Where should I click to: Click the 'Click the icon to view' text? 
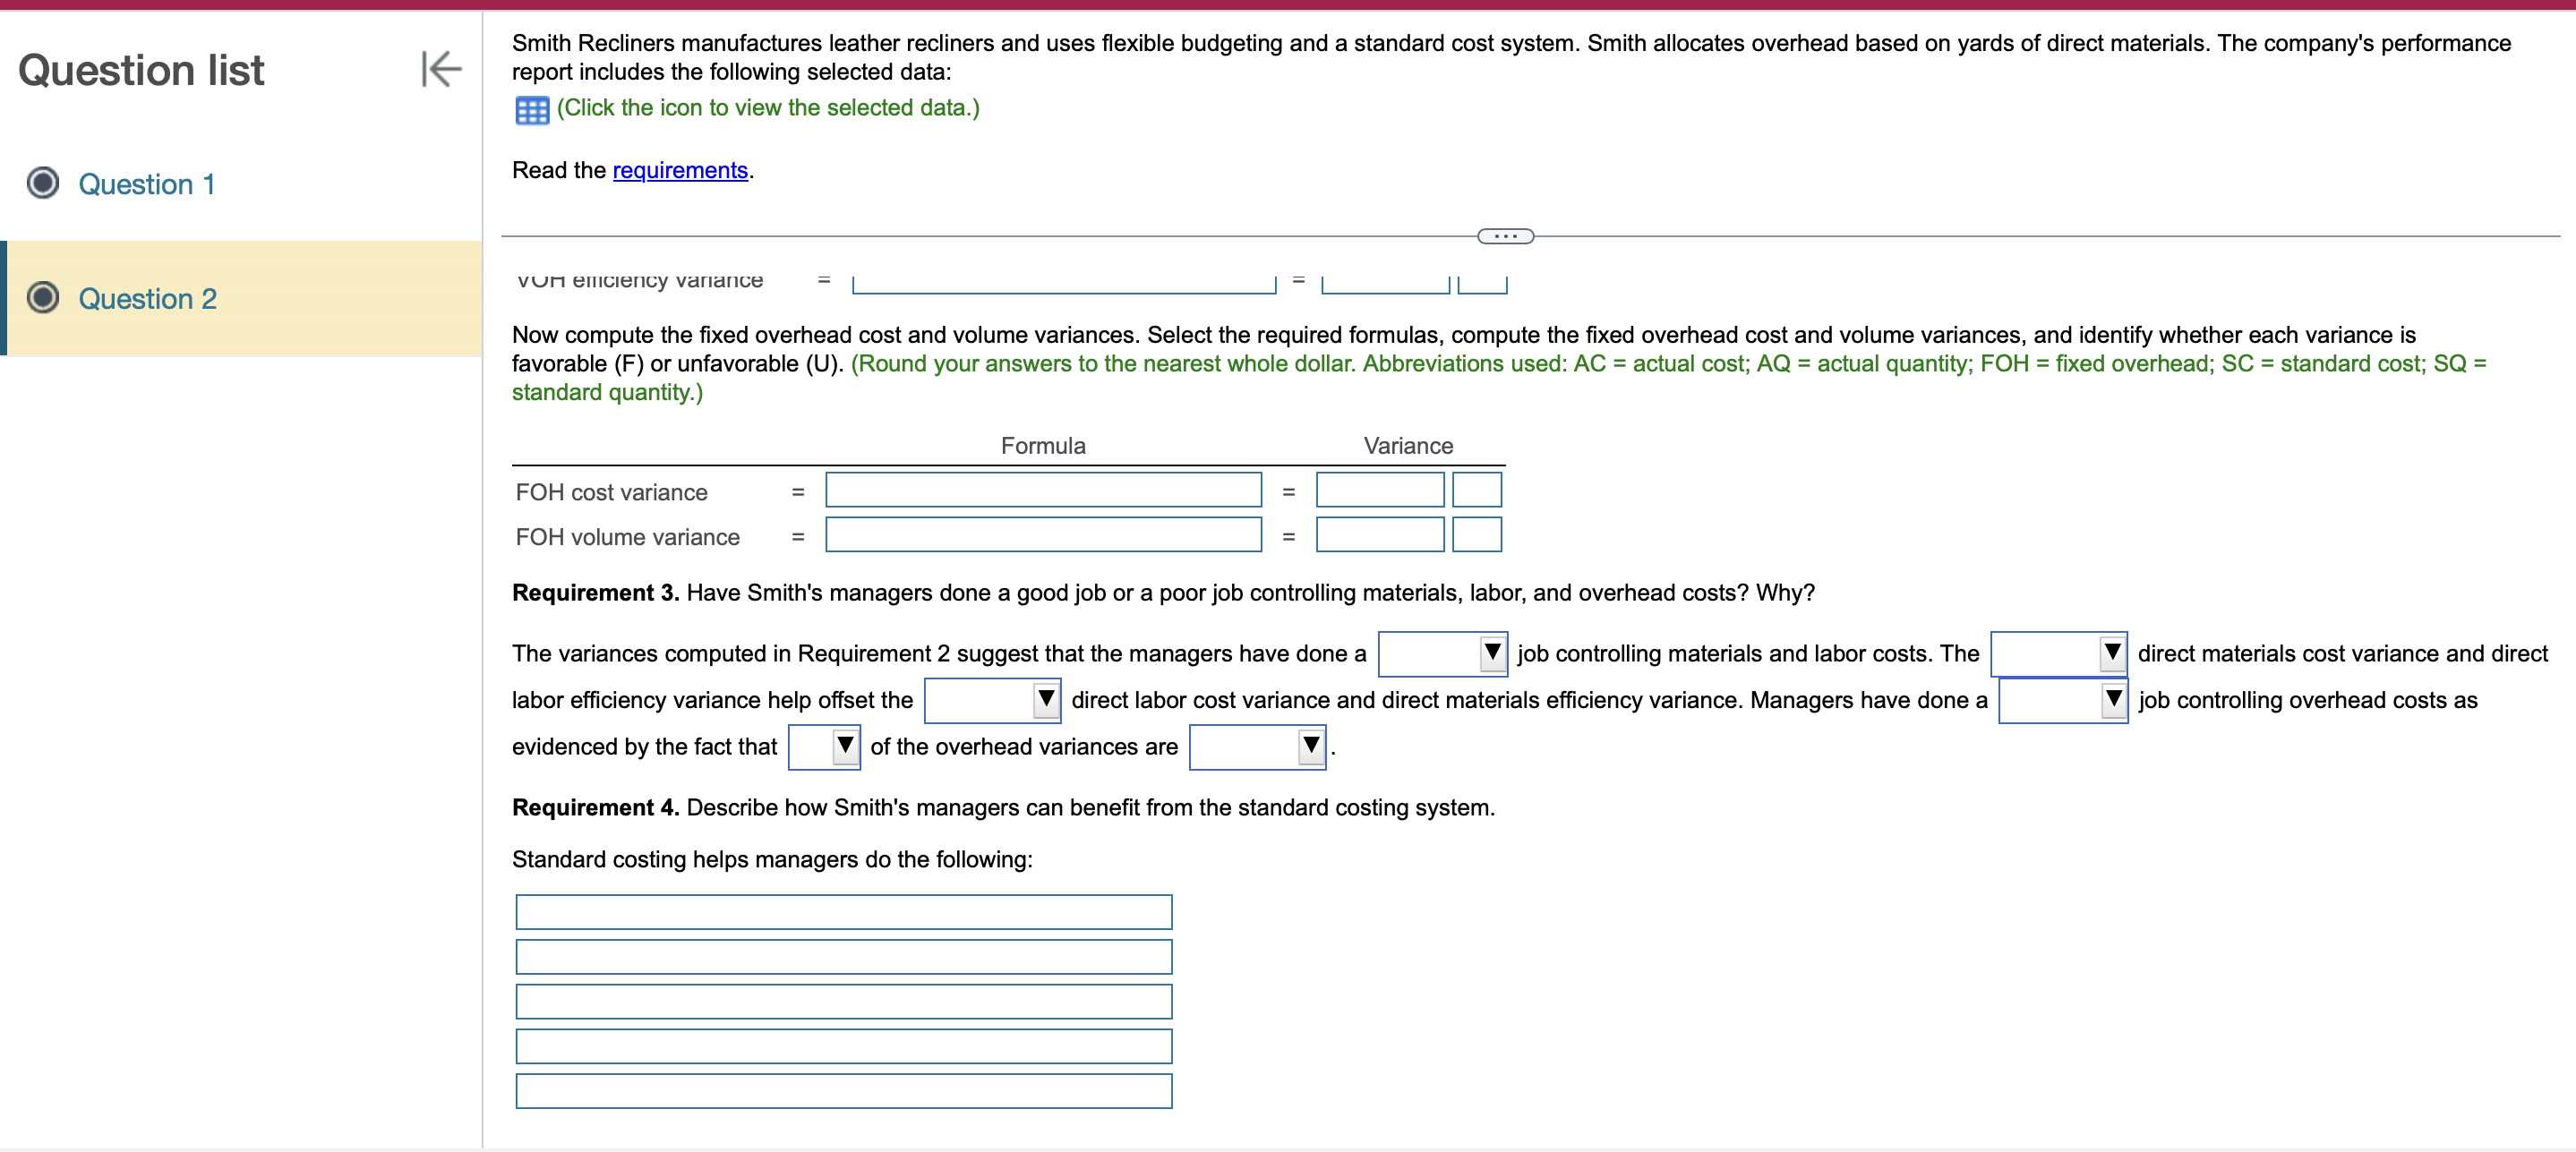point(767,108)
